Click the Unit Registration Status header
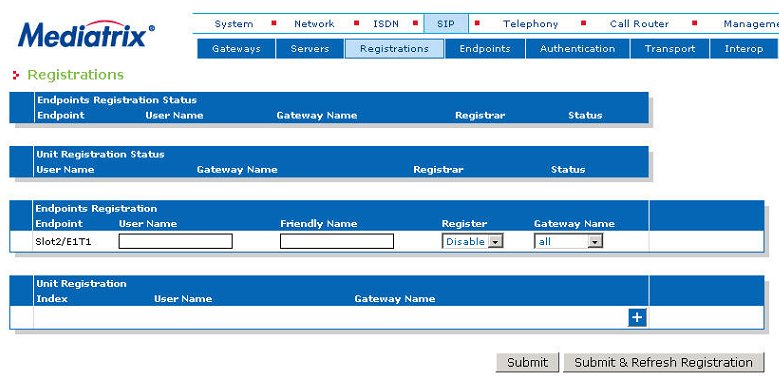Viewport: 779px width, 379px height. pyautogui.click(x=100, y=154)
